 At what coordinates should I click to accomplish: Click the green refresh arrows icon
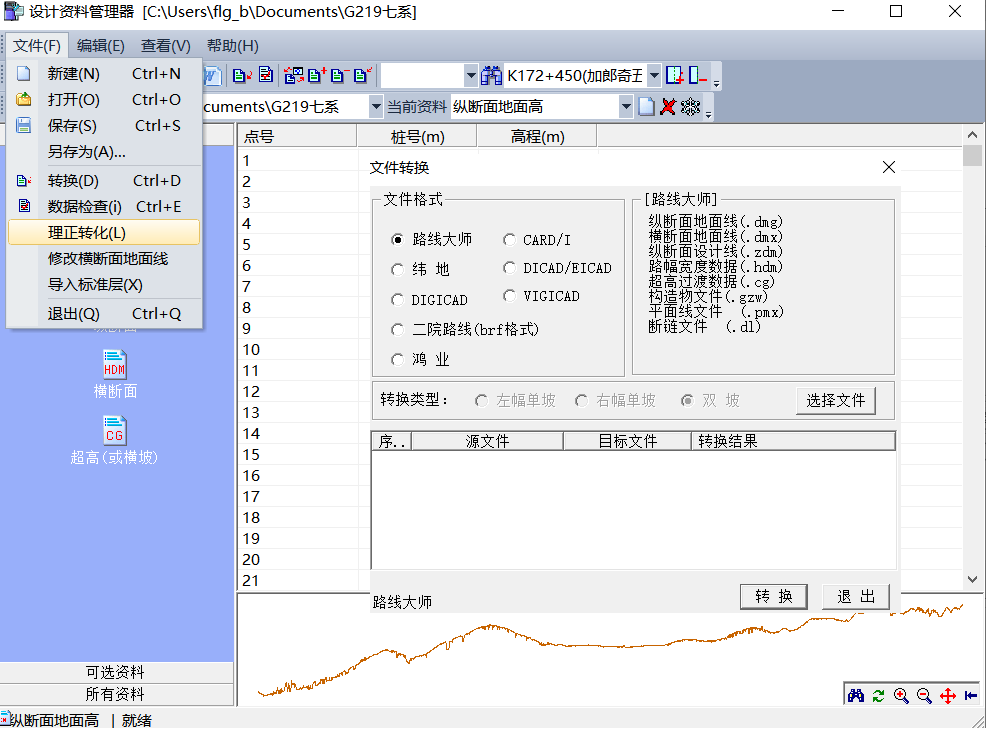[879, 696]
